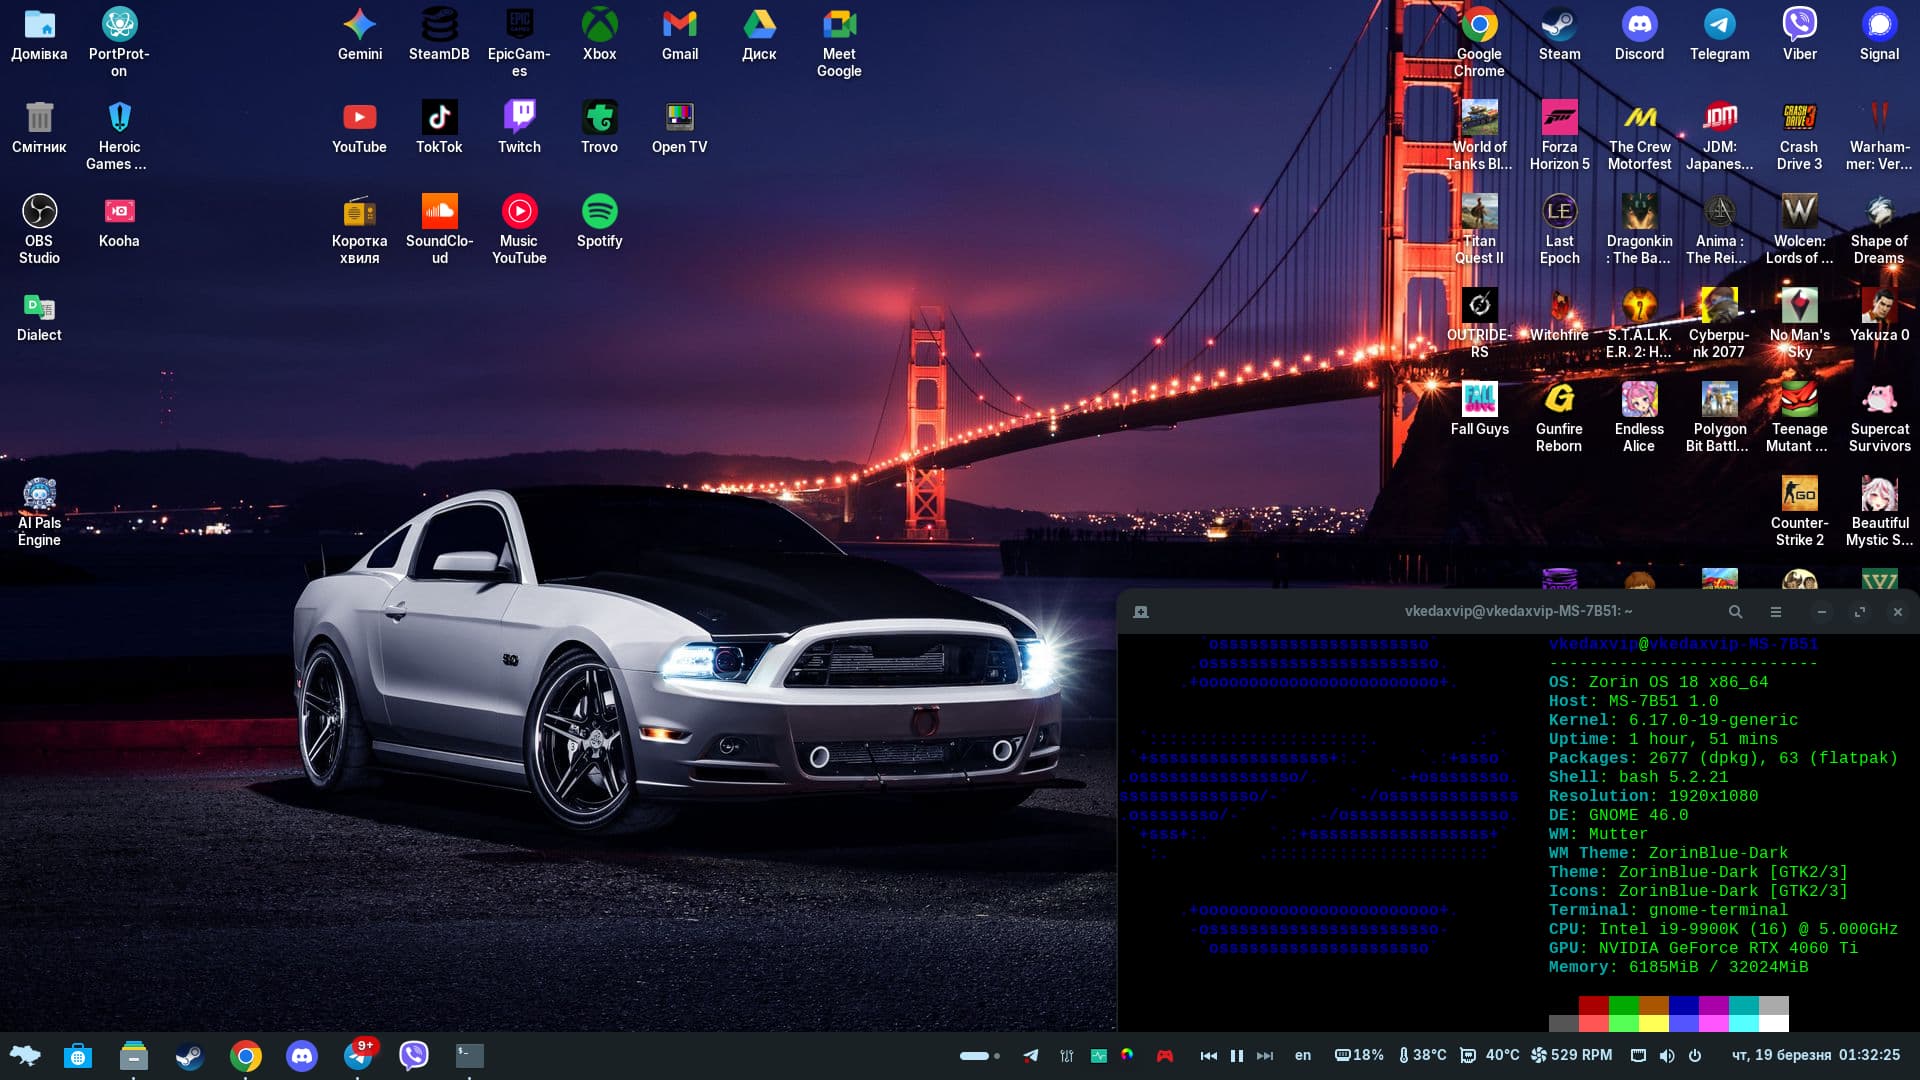Click the Discord icon in taskbar

[301, 1056]
